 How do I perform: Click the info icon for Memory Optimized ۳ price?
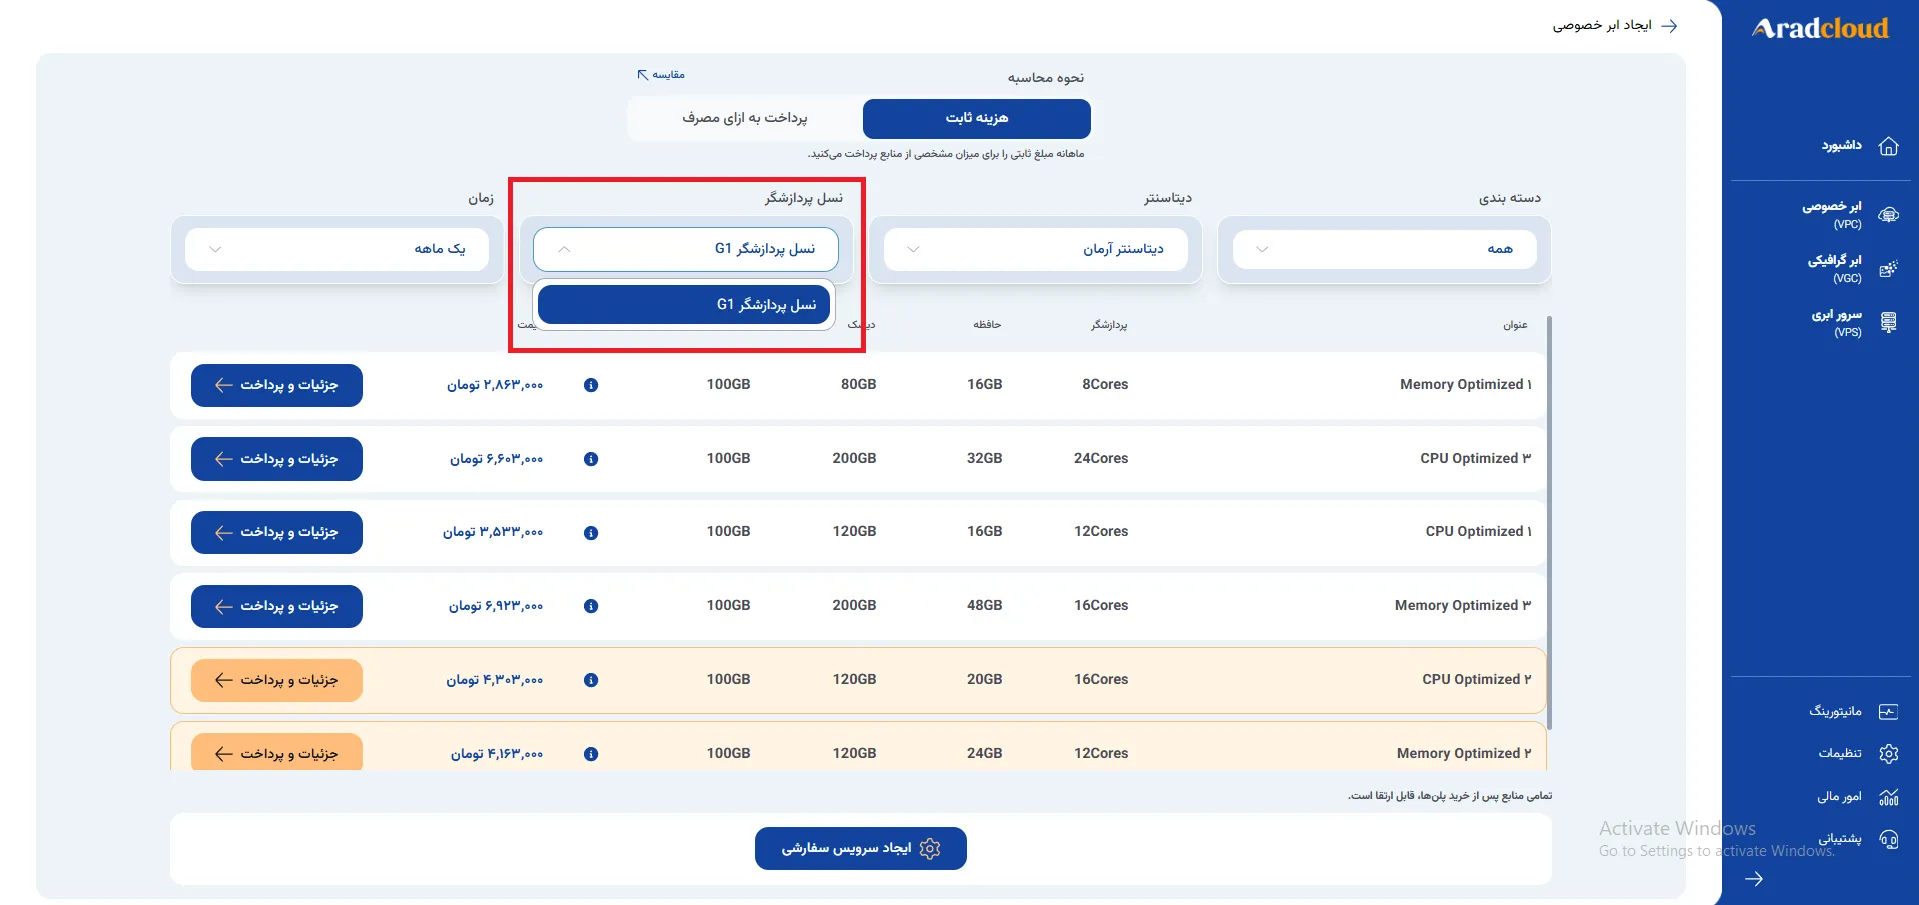[591, 606]
